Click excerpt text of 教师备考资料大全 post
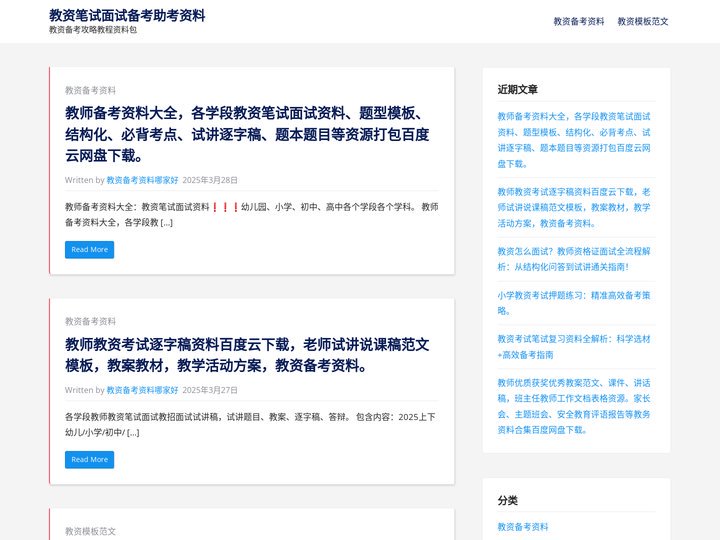 [252, 214]
